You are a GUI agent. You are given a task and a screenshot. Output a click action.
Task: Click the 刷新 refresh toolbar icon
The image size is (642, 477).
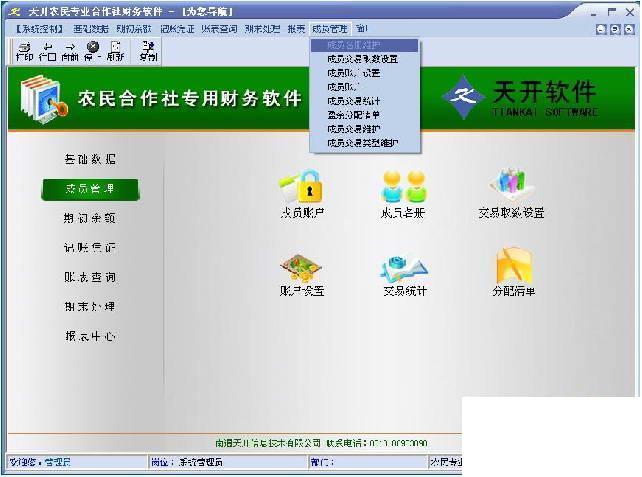coord(115,52)
